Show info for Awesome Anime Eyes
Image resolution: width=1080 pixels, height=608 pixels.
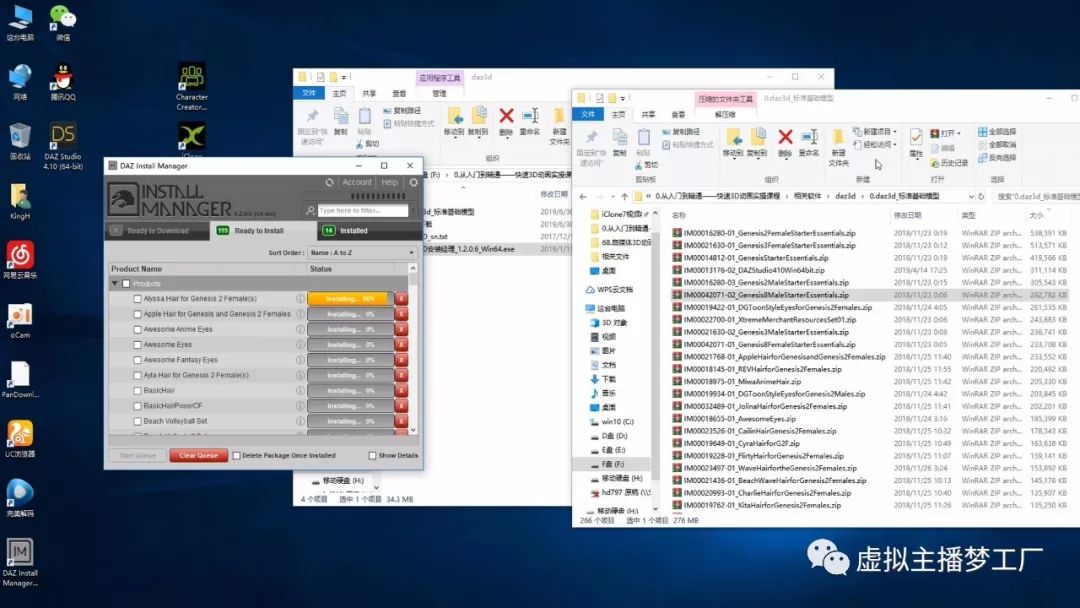coord(300,329)
